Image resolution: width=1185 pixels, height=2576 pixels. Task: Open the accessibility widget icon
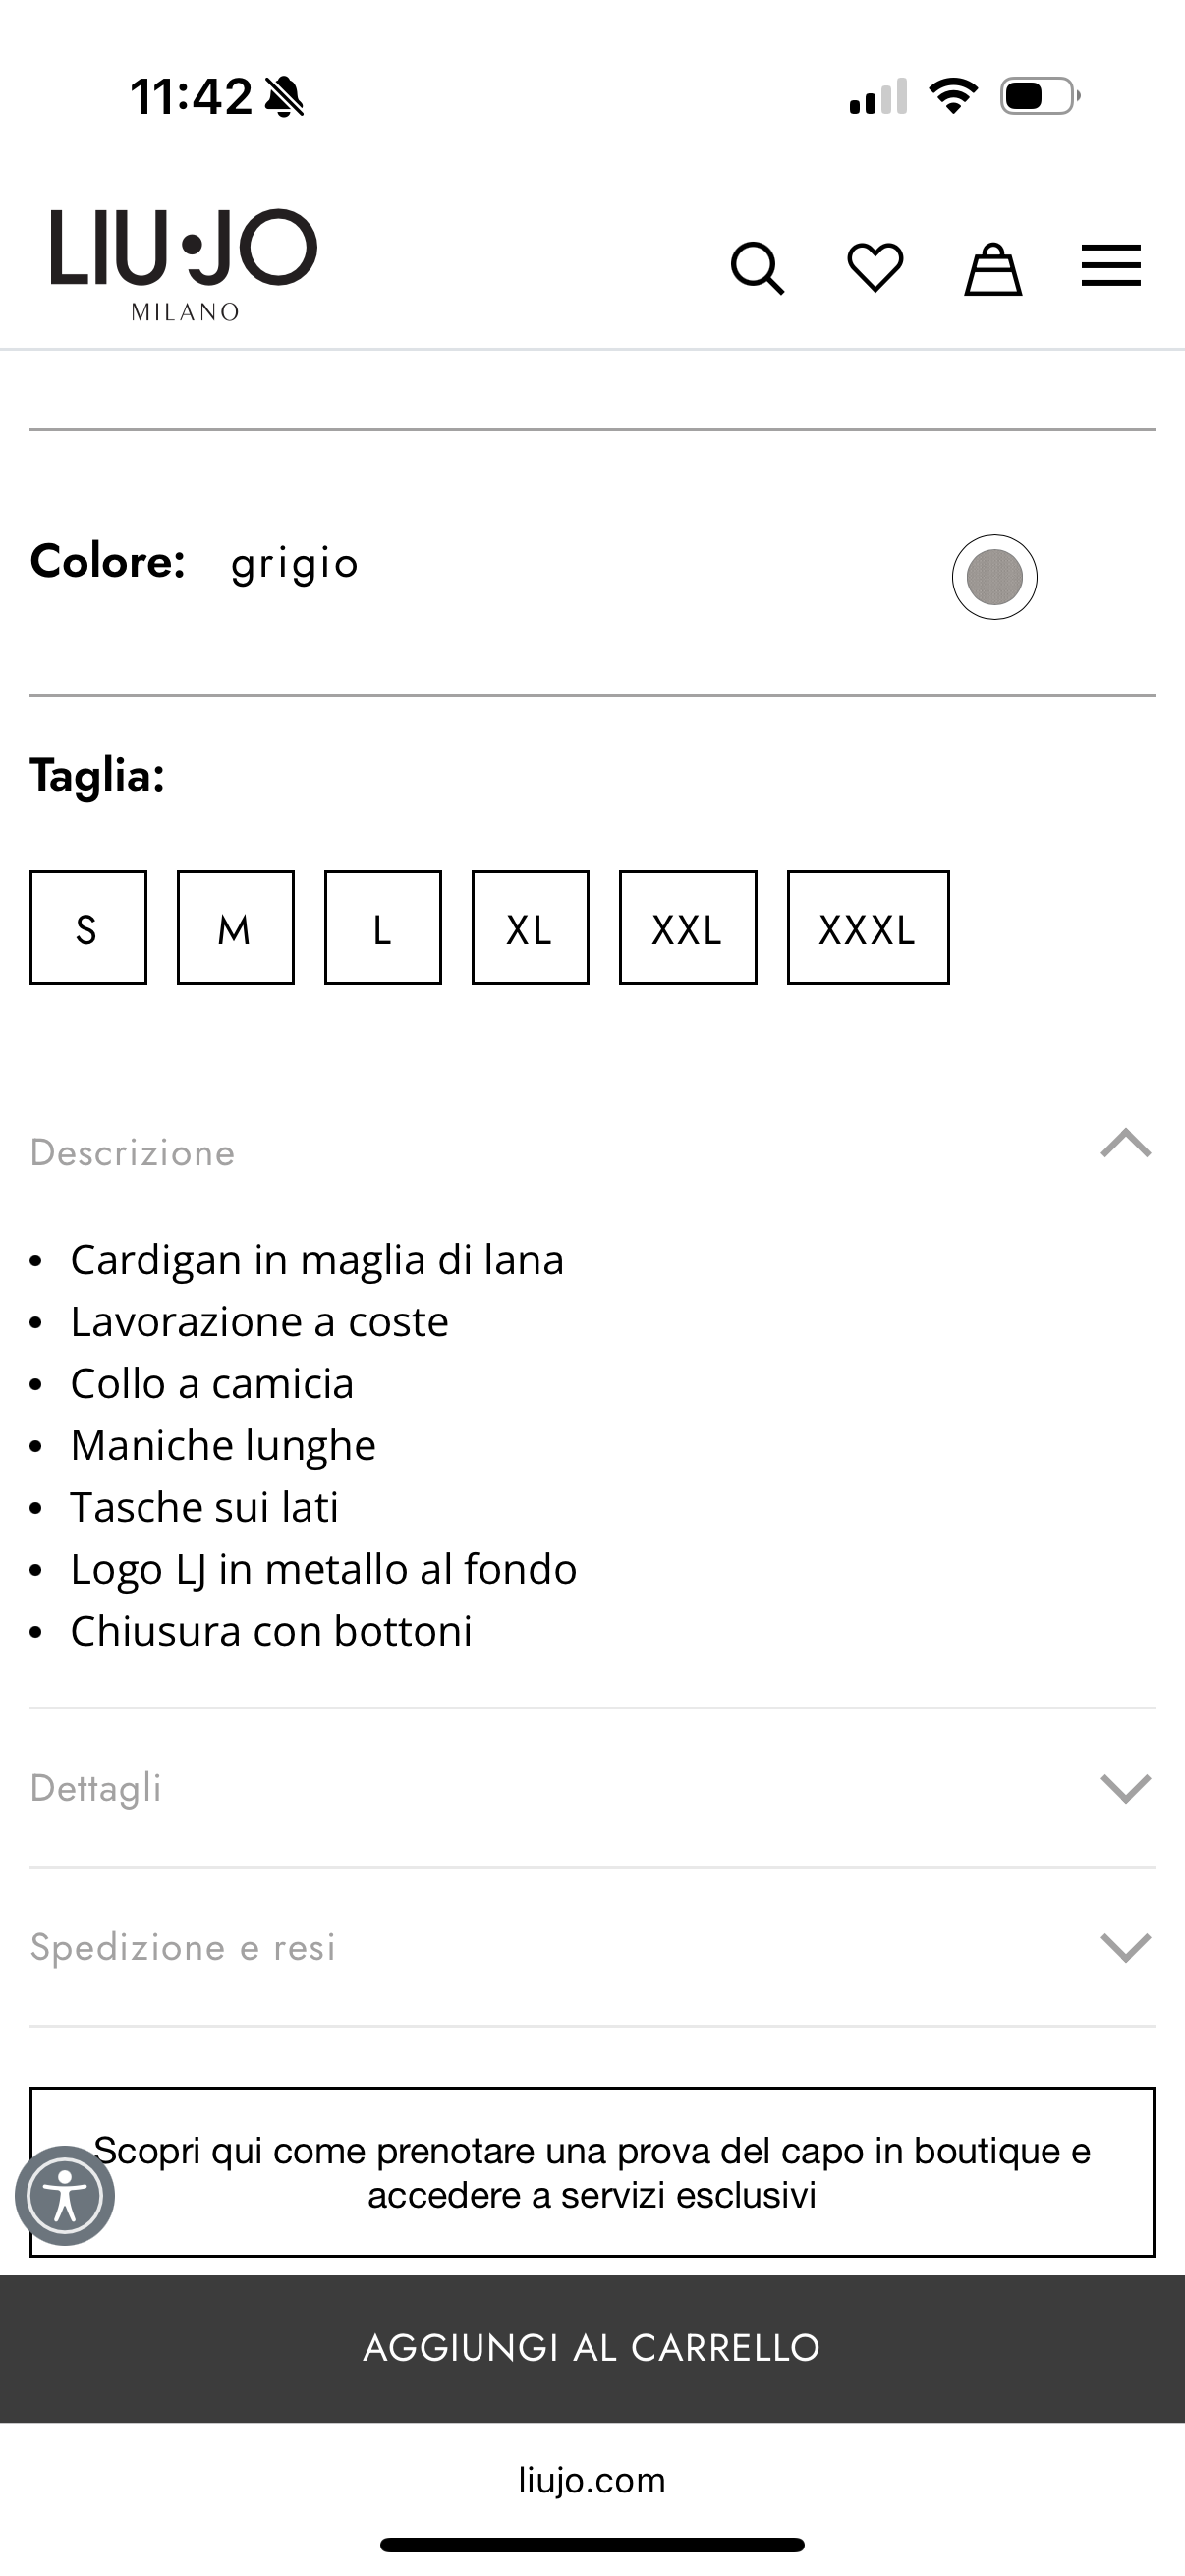click(x=65, y=2196)
